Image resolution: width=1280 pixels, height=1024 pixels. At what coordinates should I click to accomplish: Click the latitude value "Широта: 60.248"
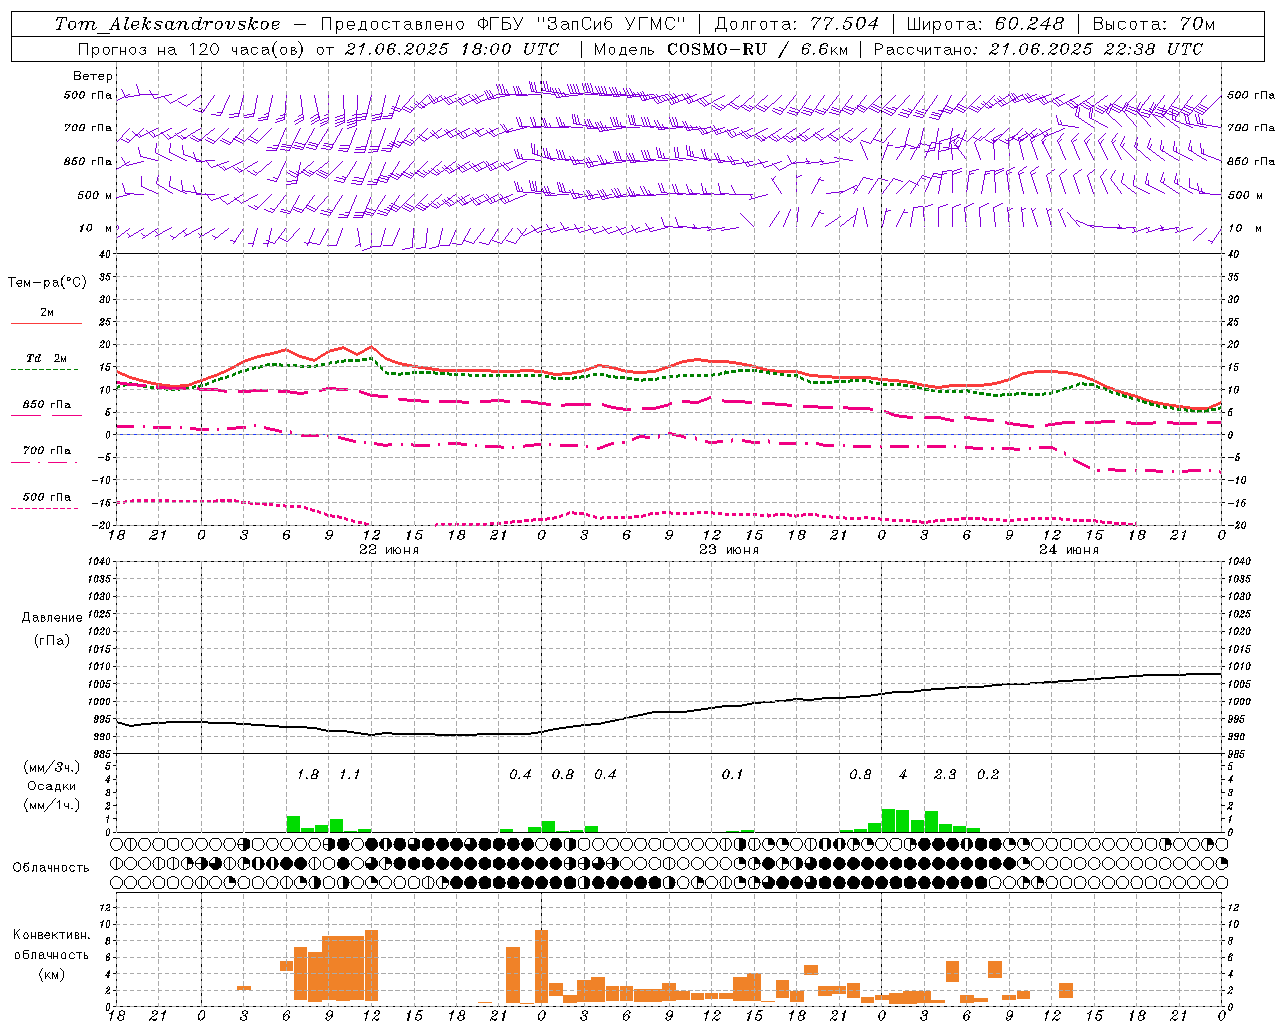pyautogui.click(x=986, y=24)
